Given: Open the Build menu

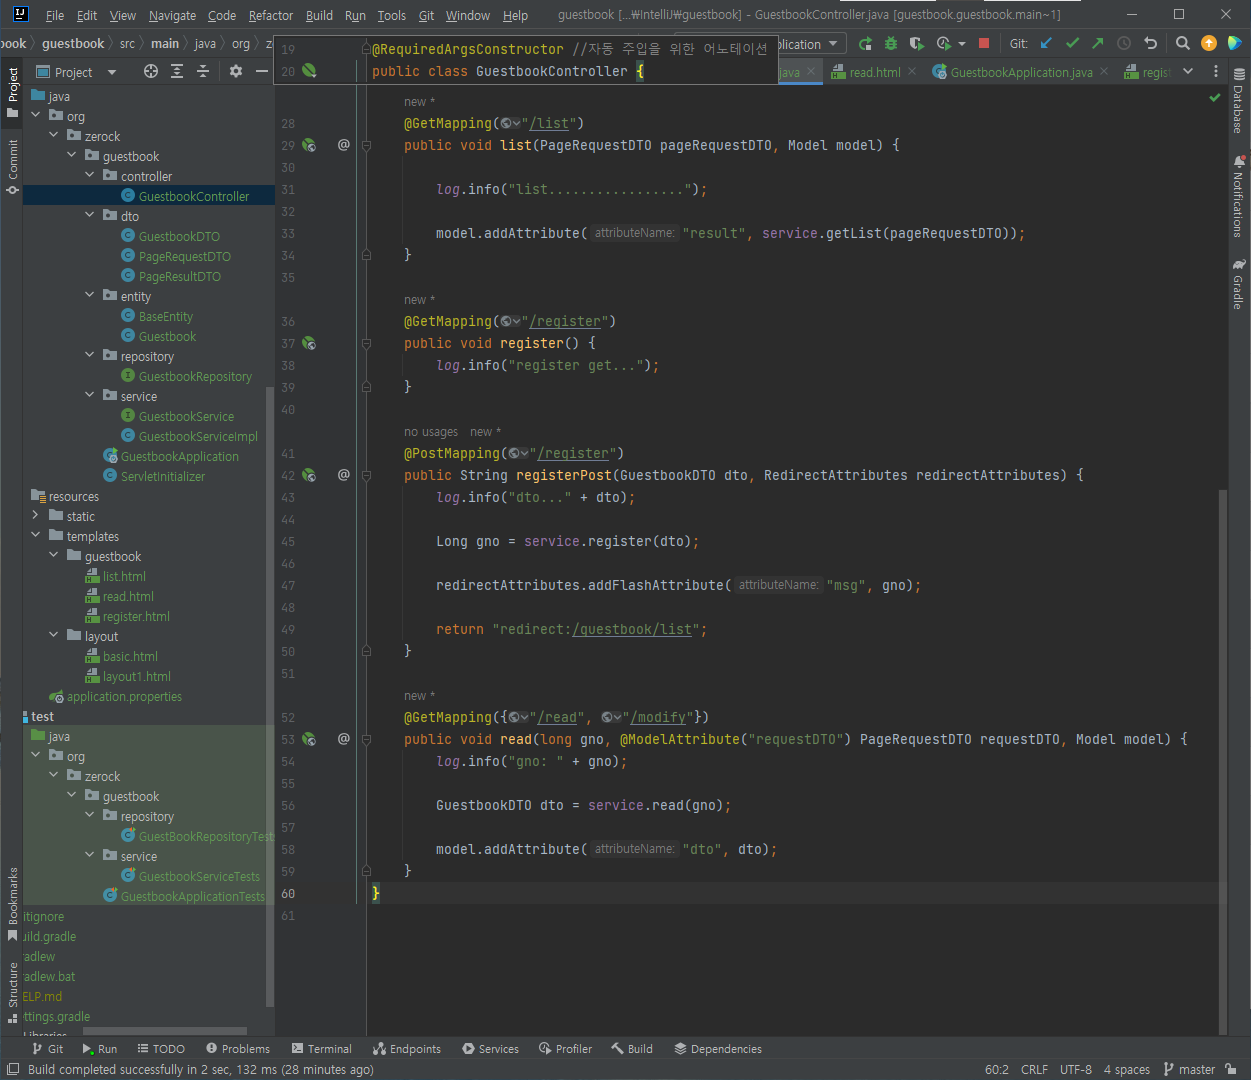Looking at the screenshot, I should 319,15.
